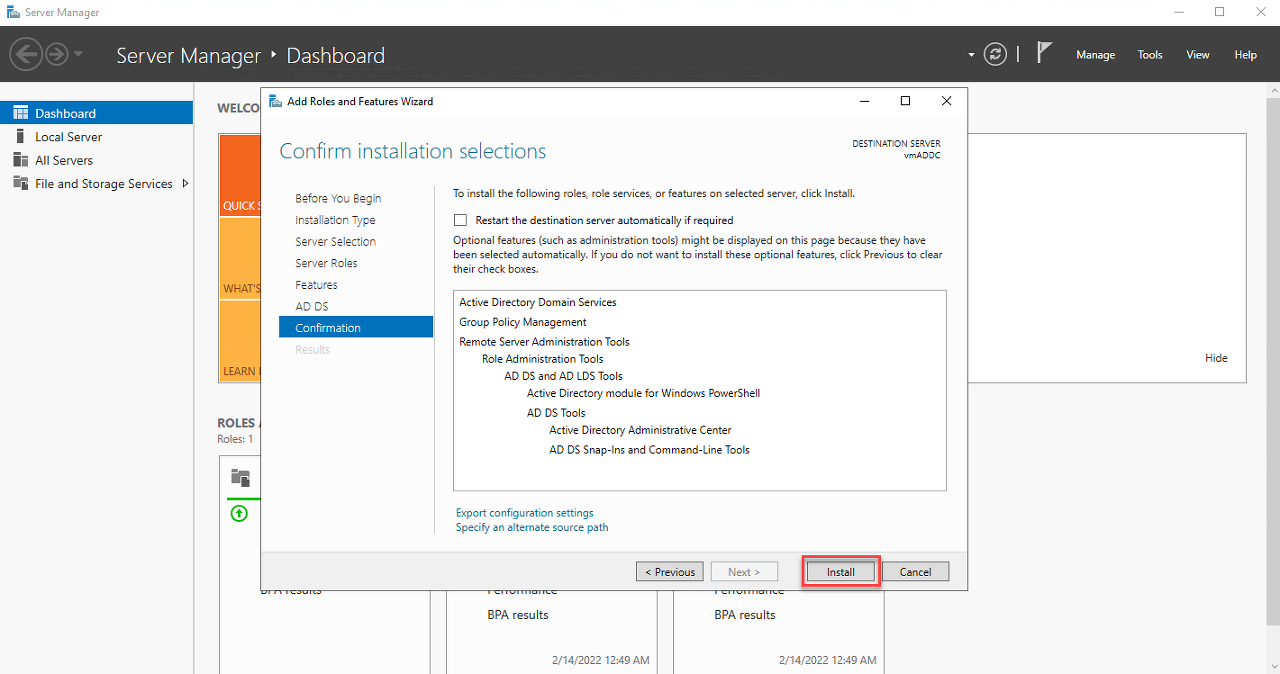Click Specify an alternate source path link

(x=532, y=527)
